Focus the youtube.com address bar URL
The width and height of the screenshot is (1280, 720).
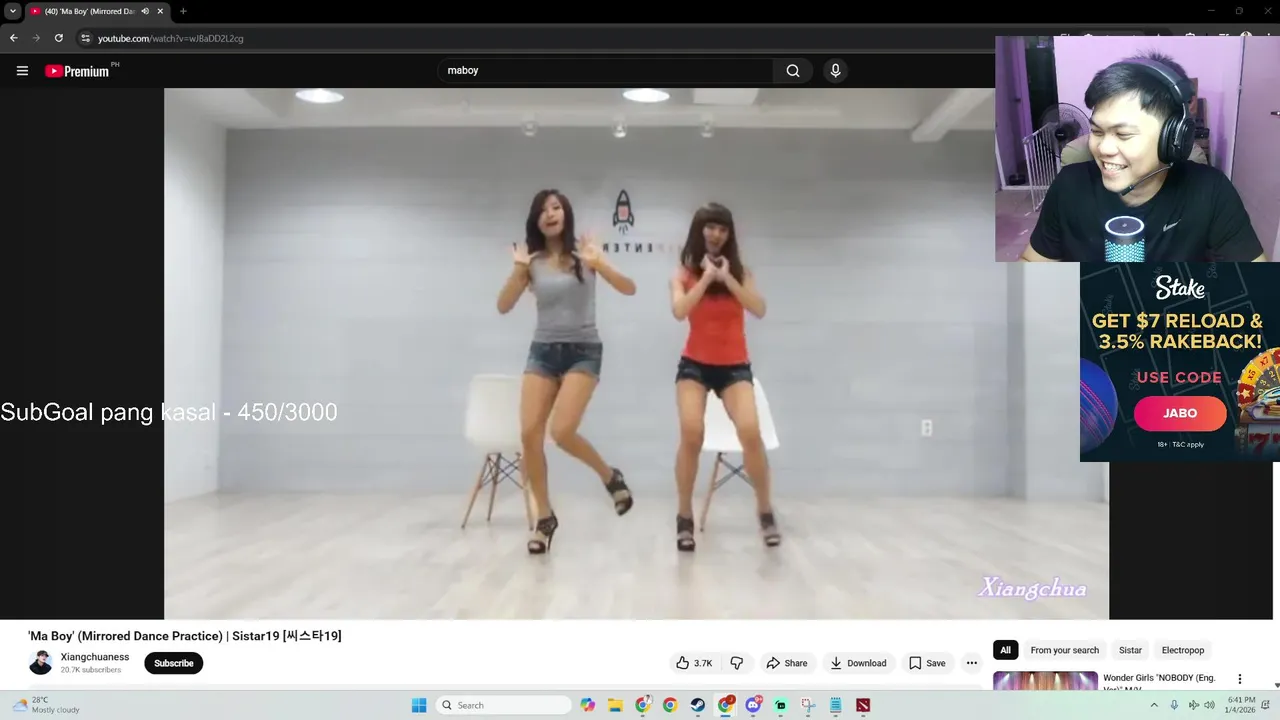point(171,38)
